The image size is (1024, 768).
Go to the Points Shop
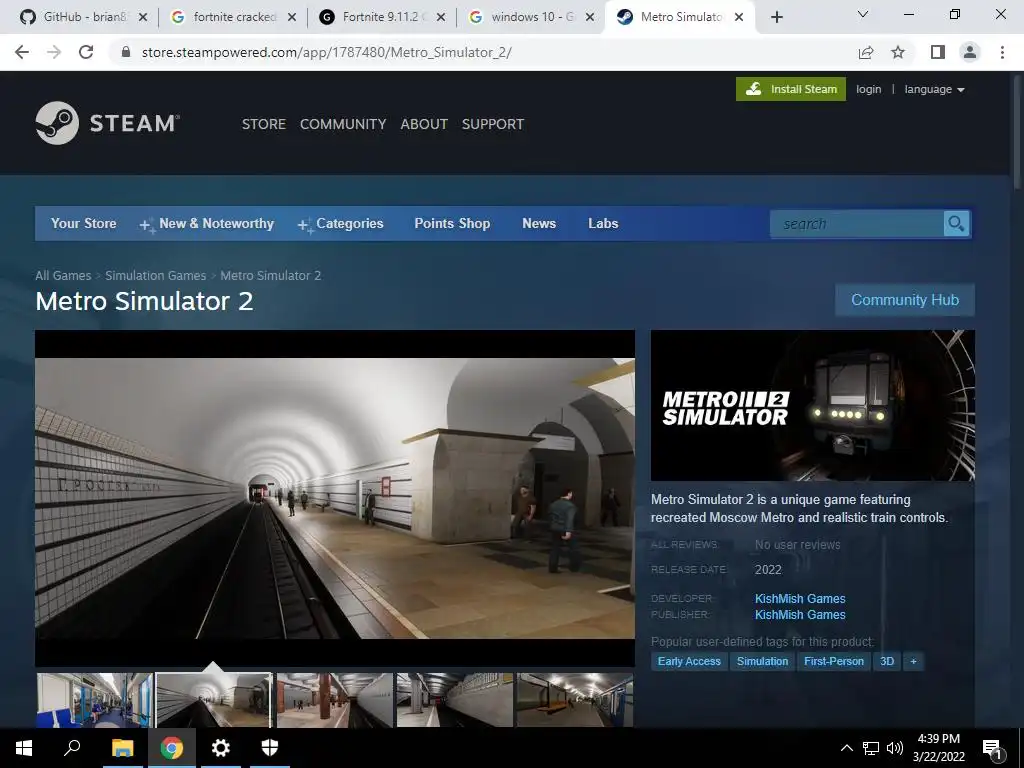coord(452,223)
